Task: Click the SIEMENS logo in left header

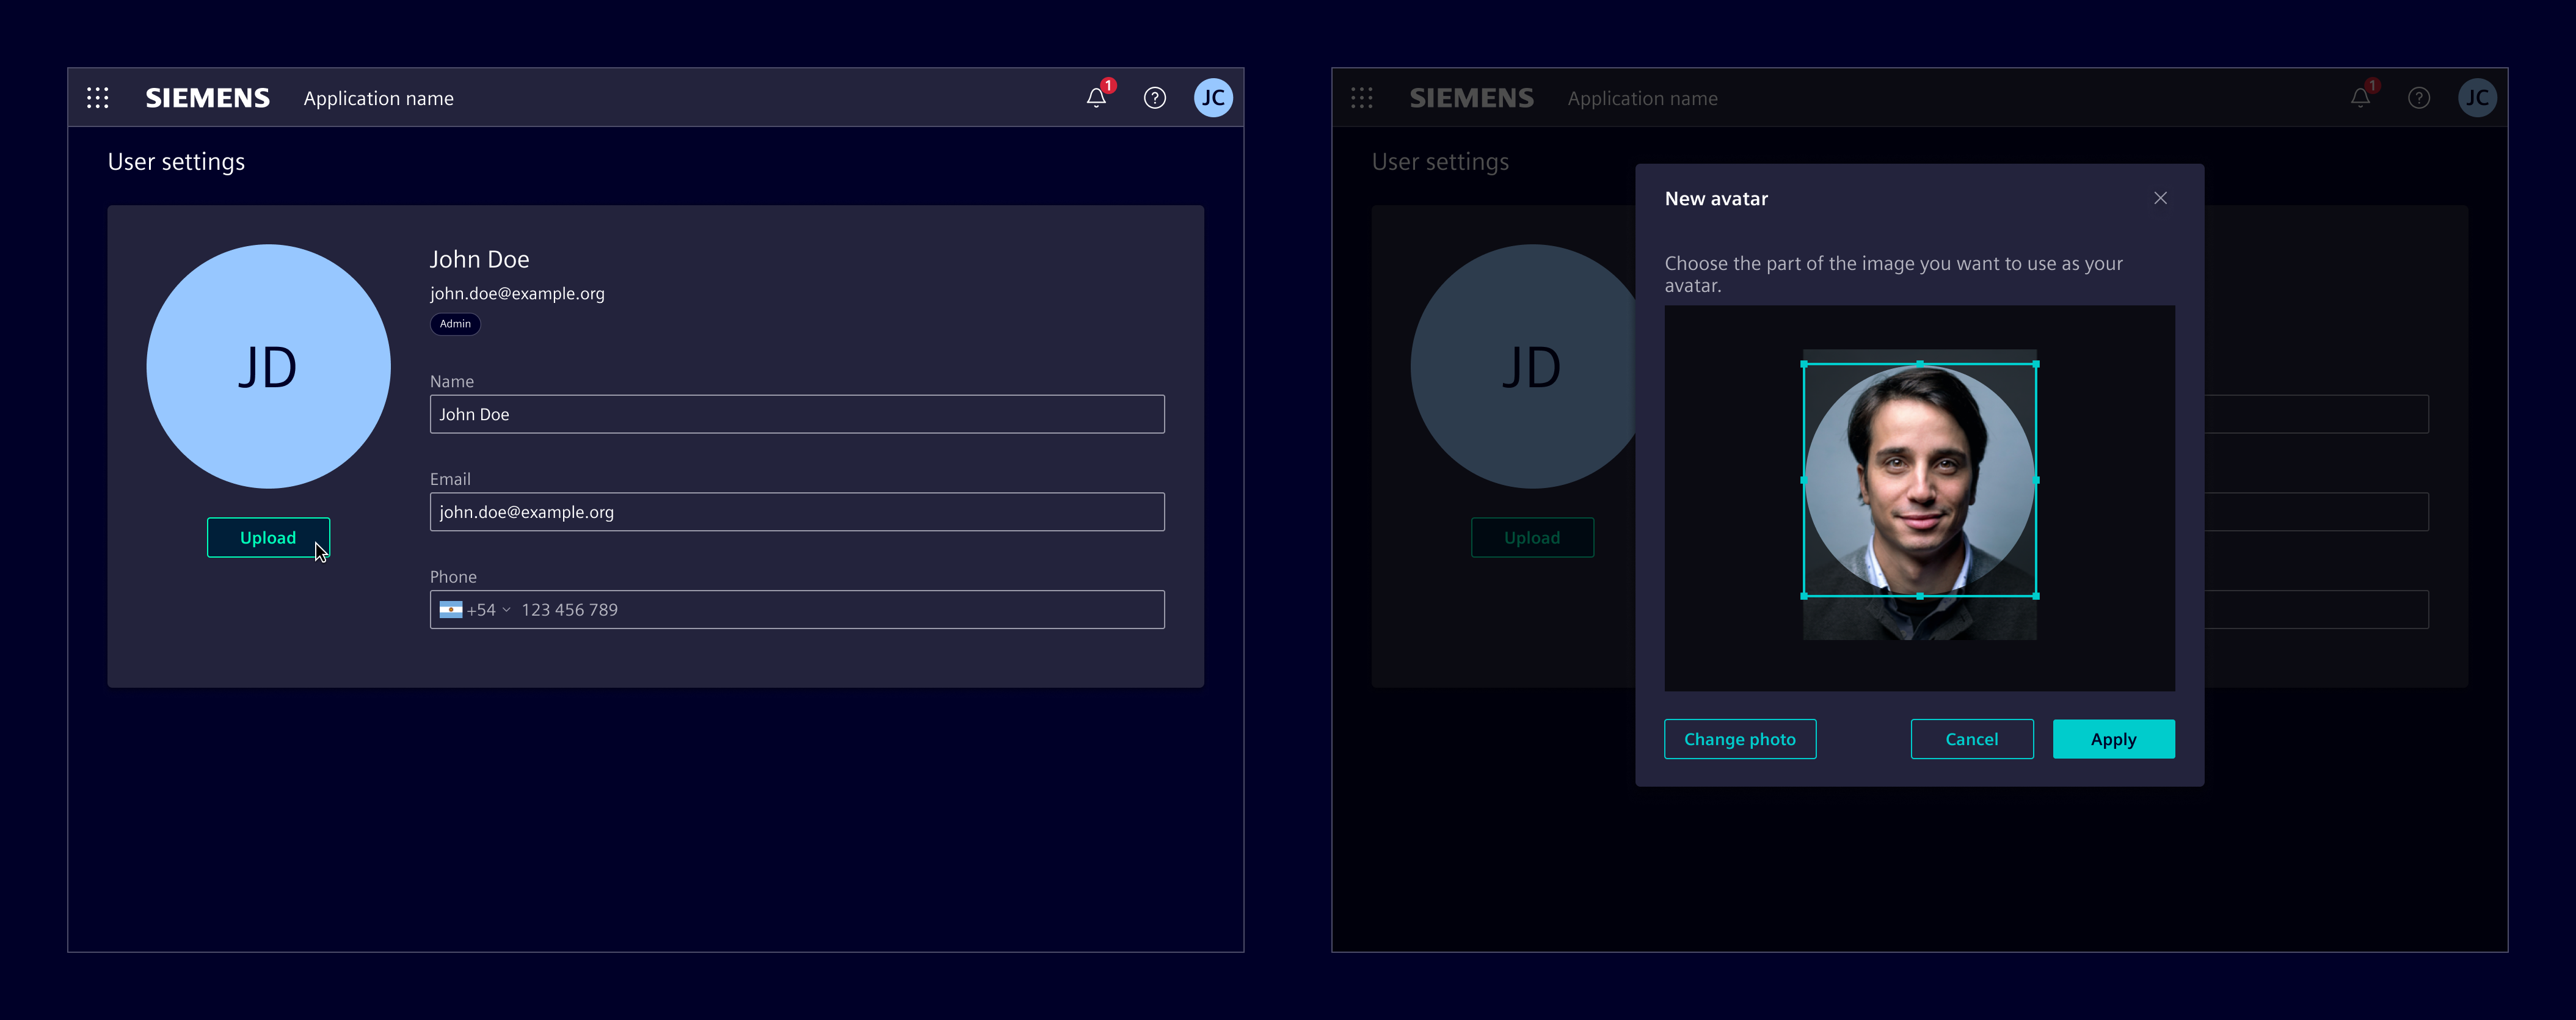Action: 207,98
